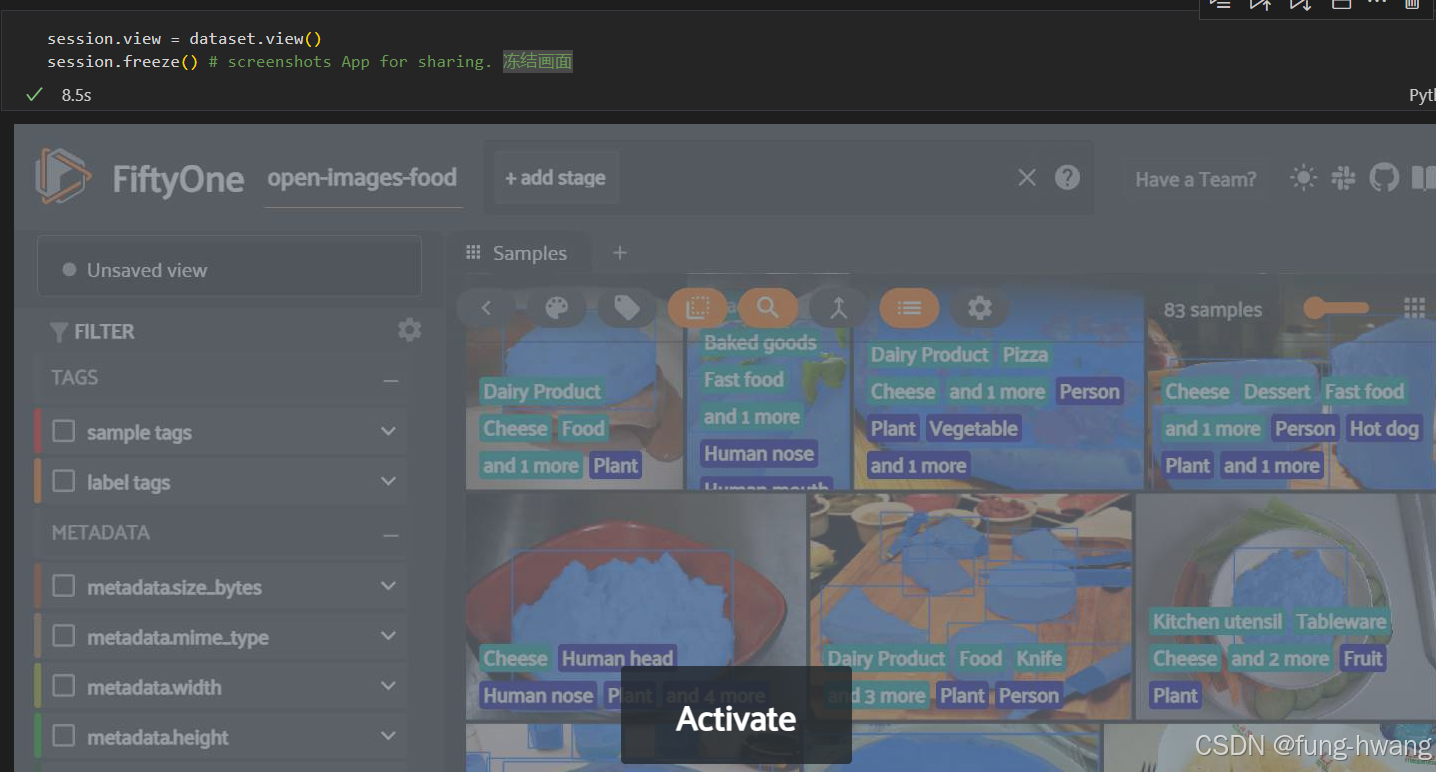Click the grid layout icon beside the zoom slider
The image size is (1436, 772).
1414,308
